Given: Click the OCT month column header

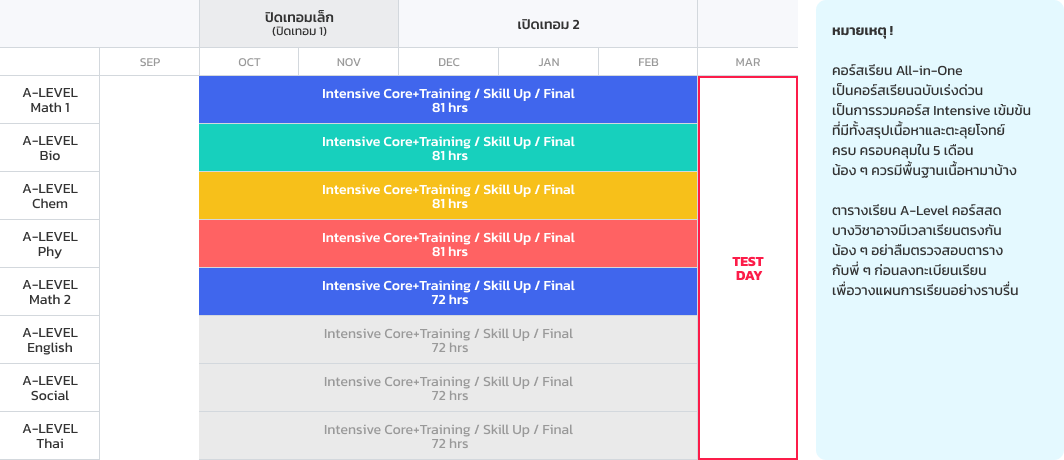Looking at the screenshot, I should click(249, 62).
